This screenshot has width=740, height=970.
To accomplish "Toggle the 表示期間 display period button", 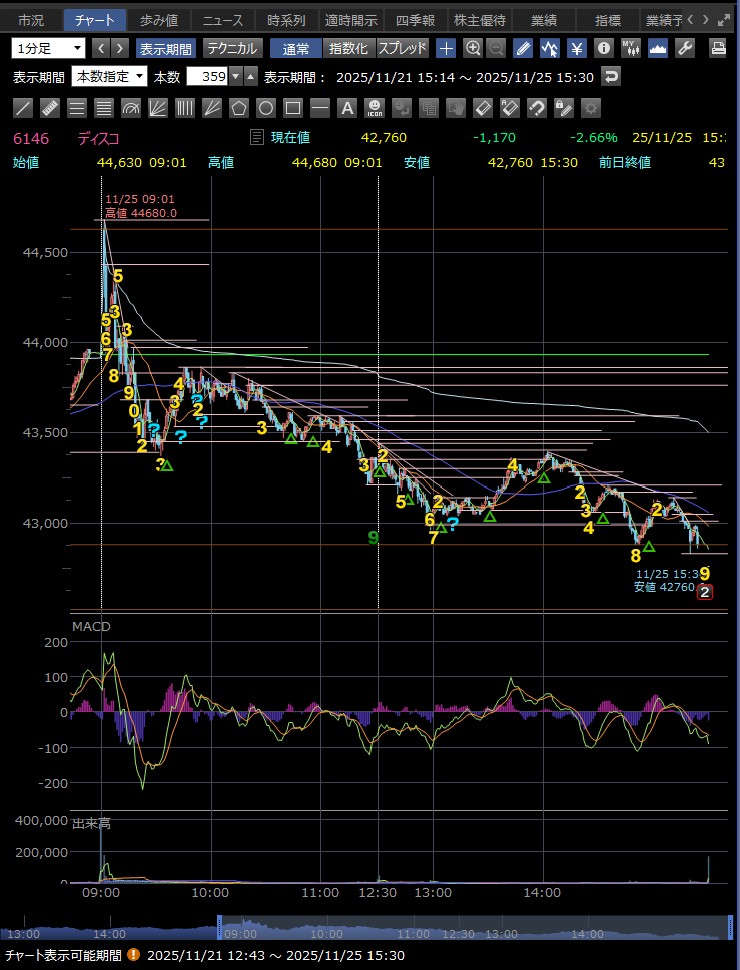I will pyautogui.click(x=166, y=48).
